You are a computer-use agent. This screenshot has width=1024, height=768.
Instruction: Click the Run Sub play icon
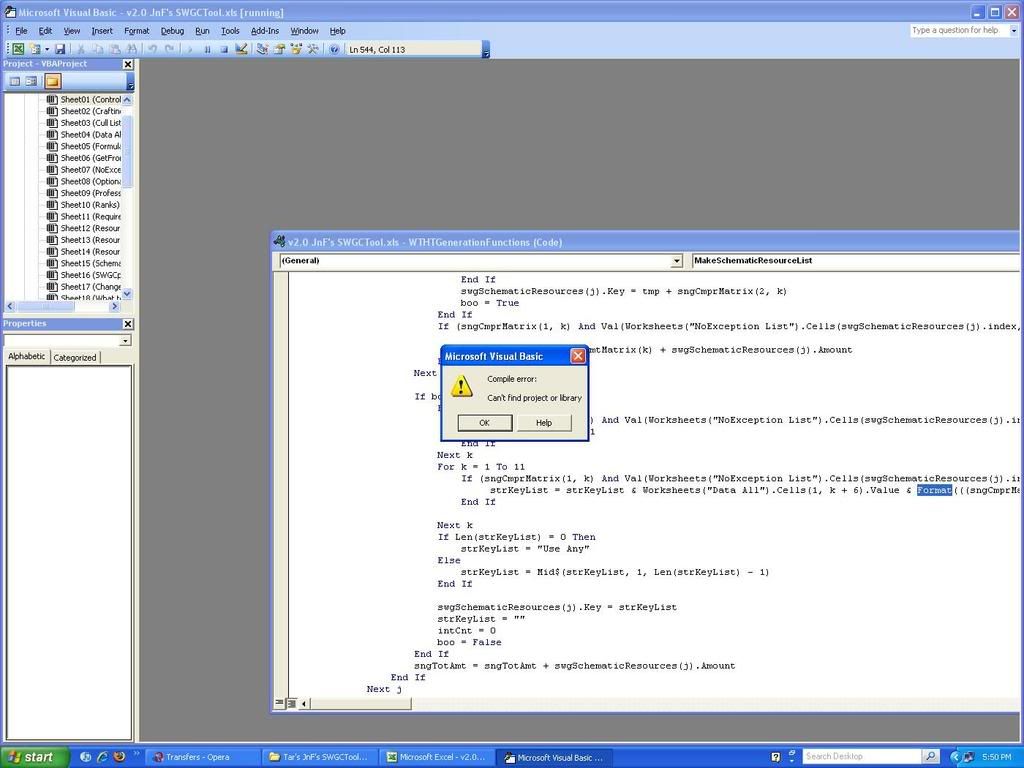[x=190, y=49]
